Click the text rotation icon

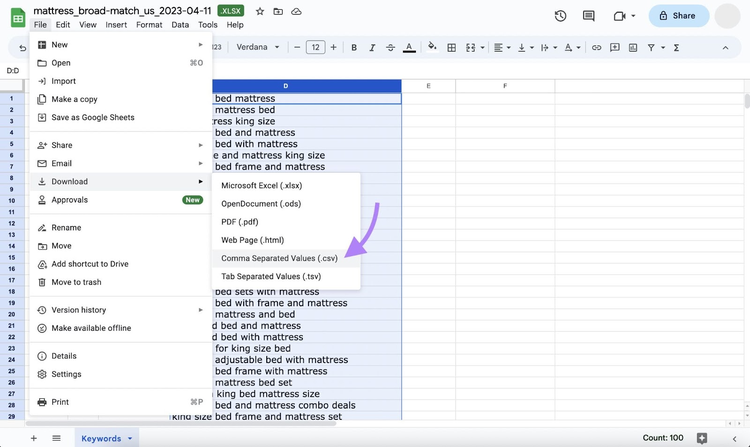[568, 47]
